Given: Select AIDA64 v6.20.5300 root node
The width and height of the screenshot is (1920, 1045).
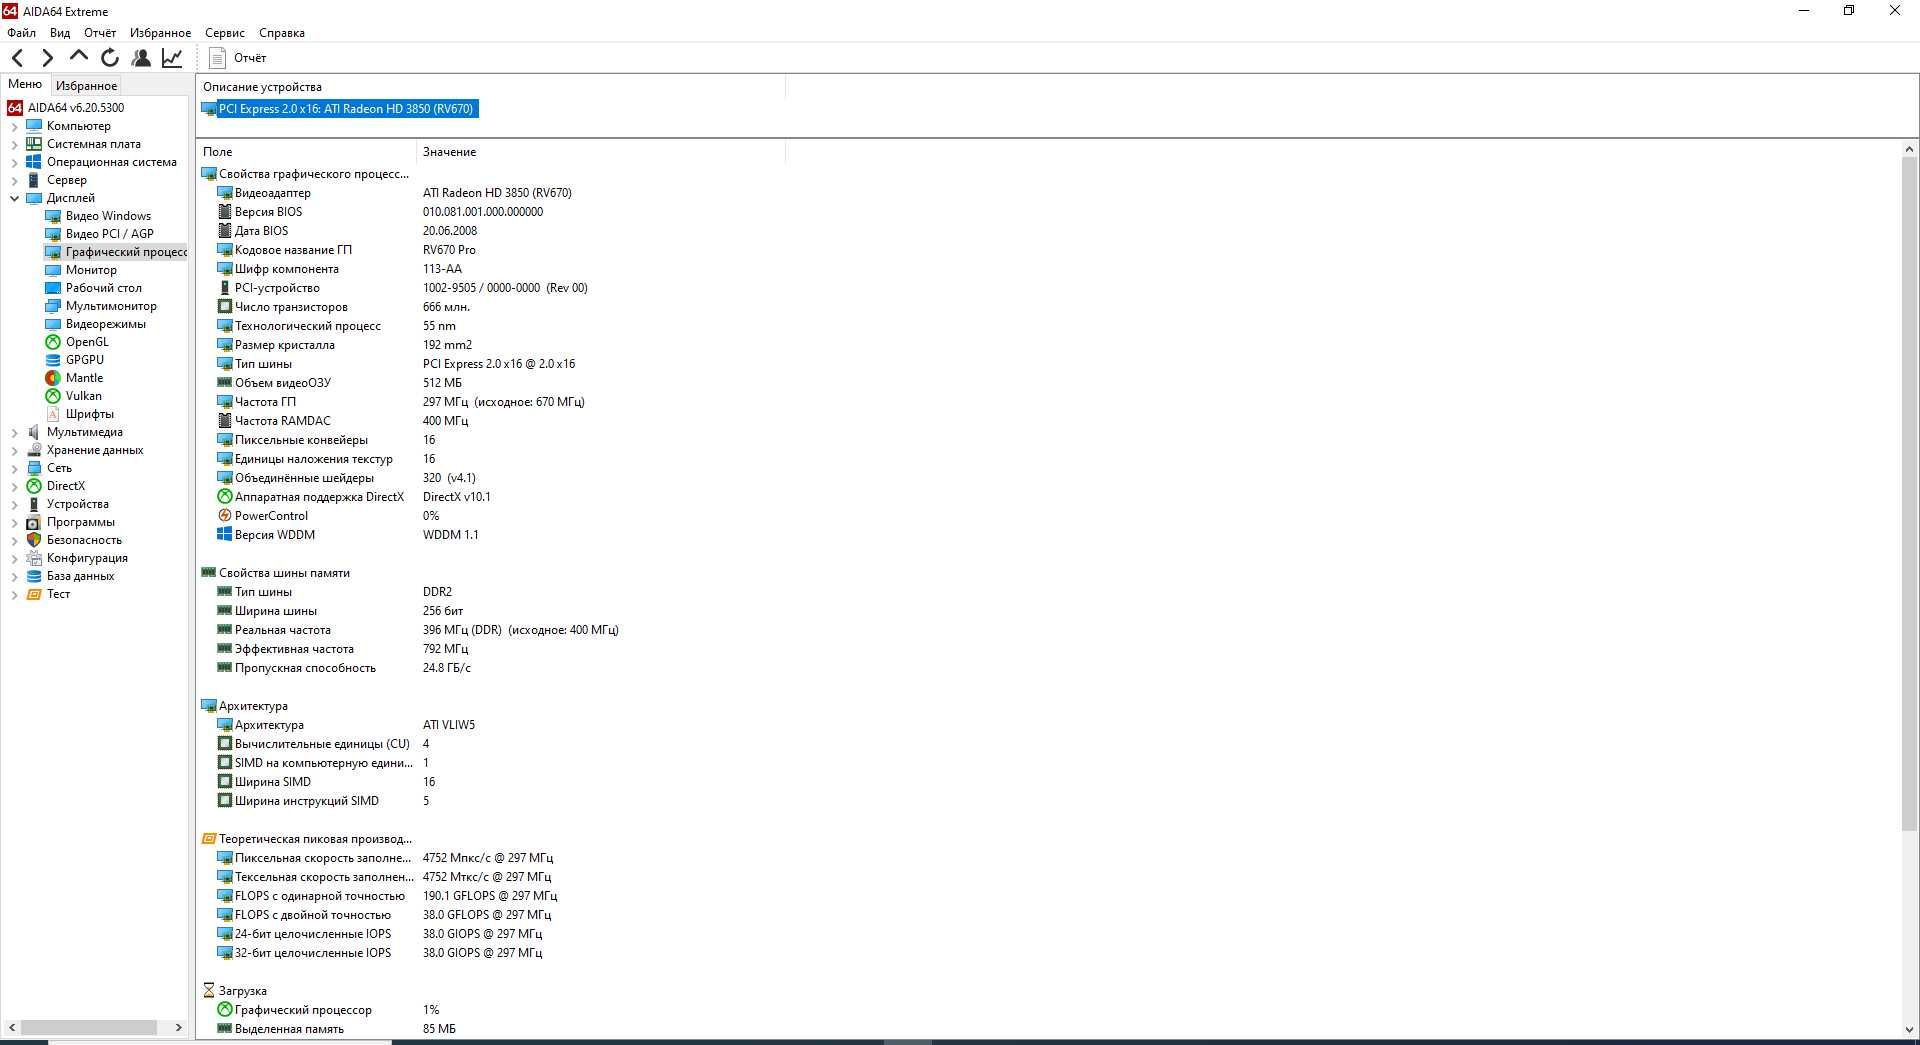Looking at the screenshot, I should [66, 108].
